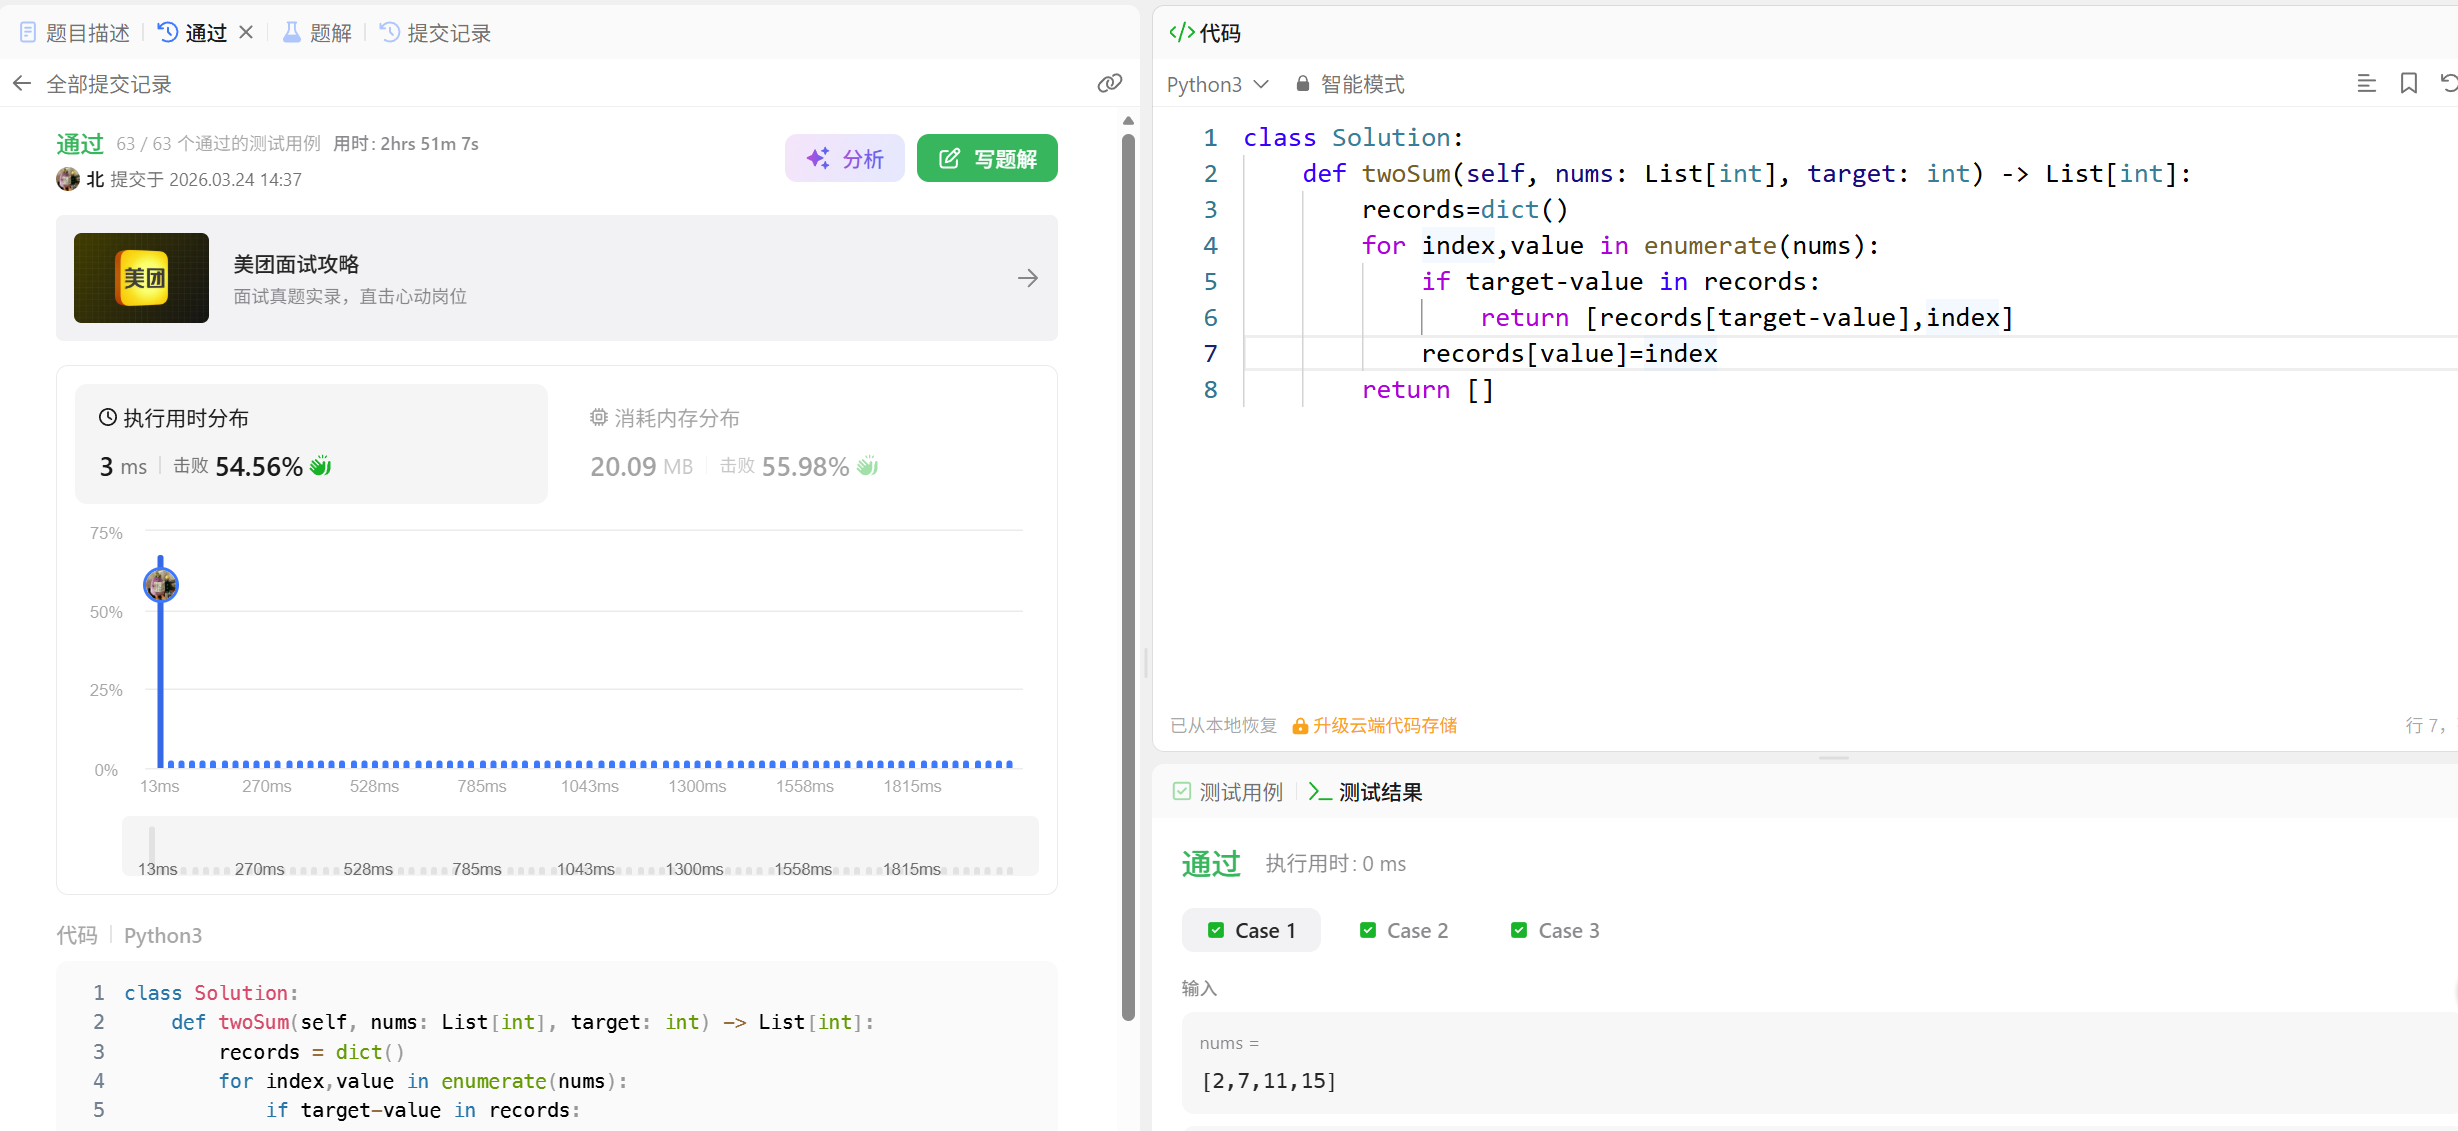Select Case 3 test case
2458x1131 pixels.
click(1555, 930)
